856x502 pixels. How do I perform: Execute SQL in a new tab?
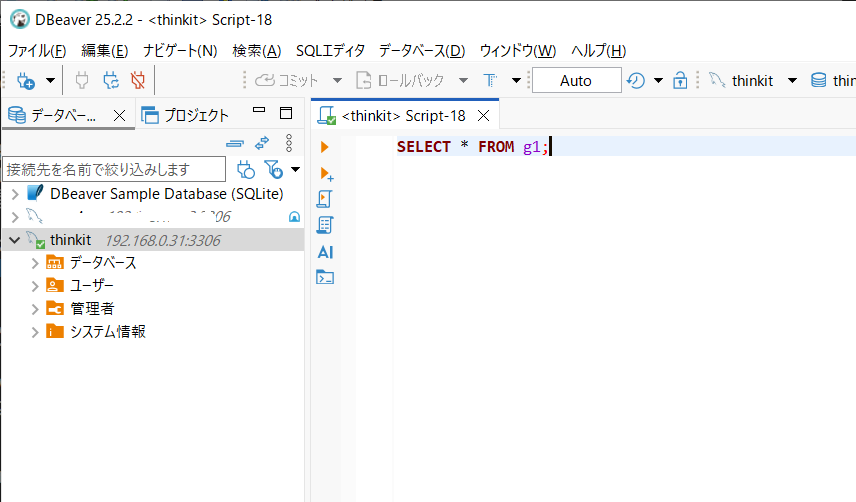[x=326, y=173]
